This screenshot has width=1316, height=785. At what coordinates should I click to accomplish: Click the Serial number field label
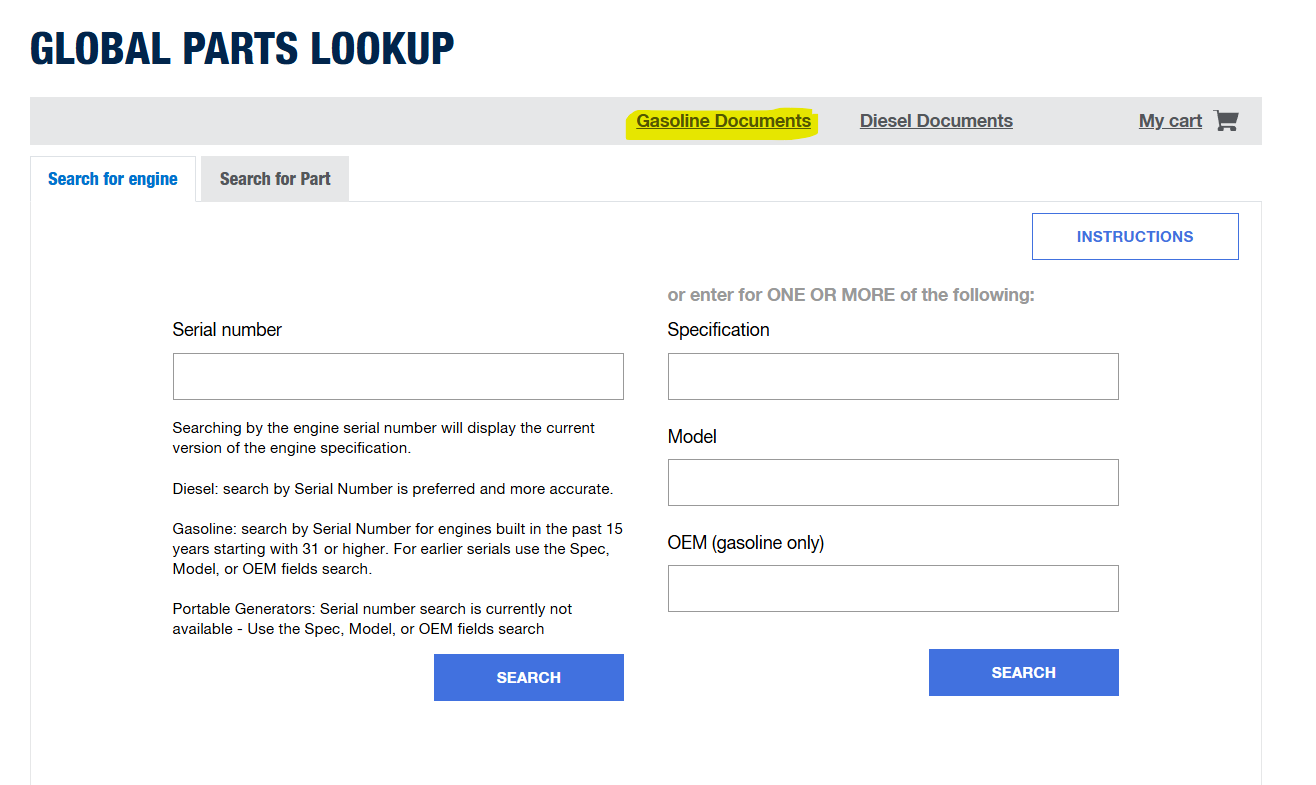pos(227,330)
